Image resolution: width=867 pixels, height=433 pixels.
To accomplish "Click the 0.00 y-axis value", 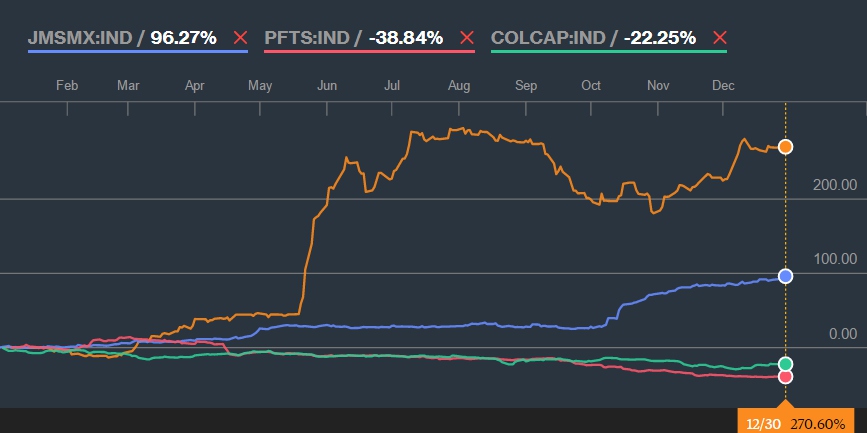I will tap(843, 333).
